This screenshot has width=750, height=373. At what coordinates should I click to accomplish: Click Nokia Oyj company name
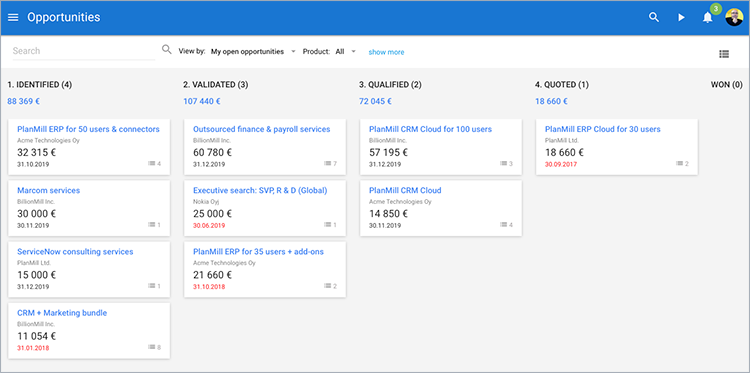pos(206,202)
